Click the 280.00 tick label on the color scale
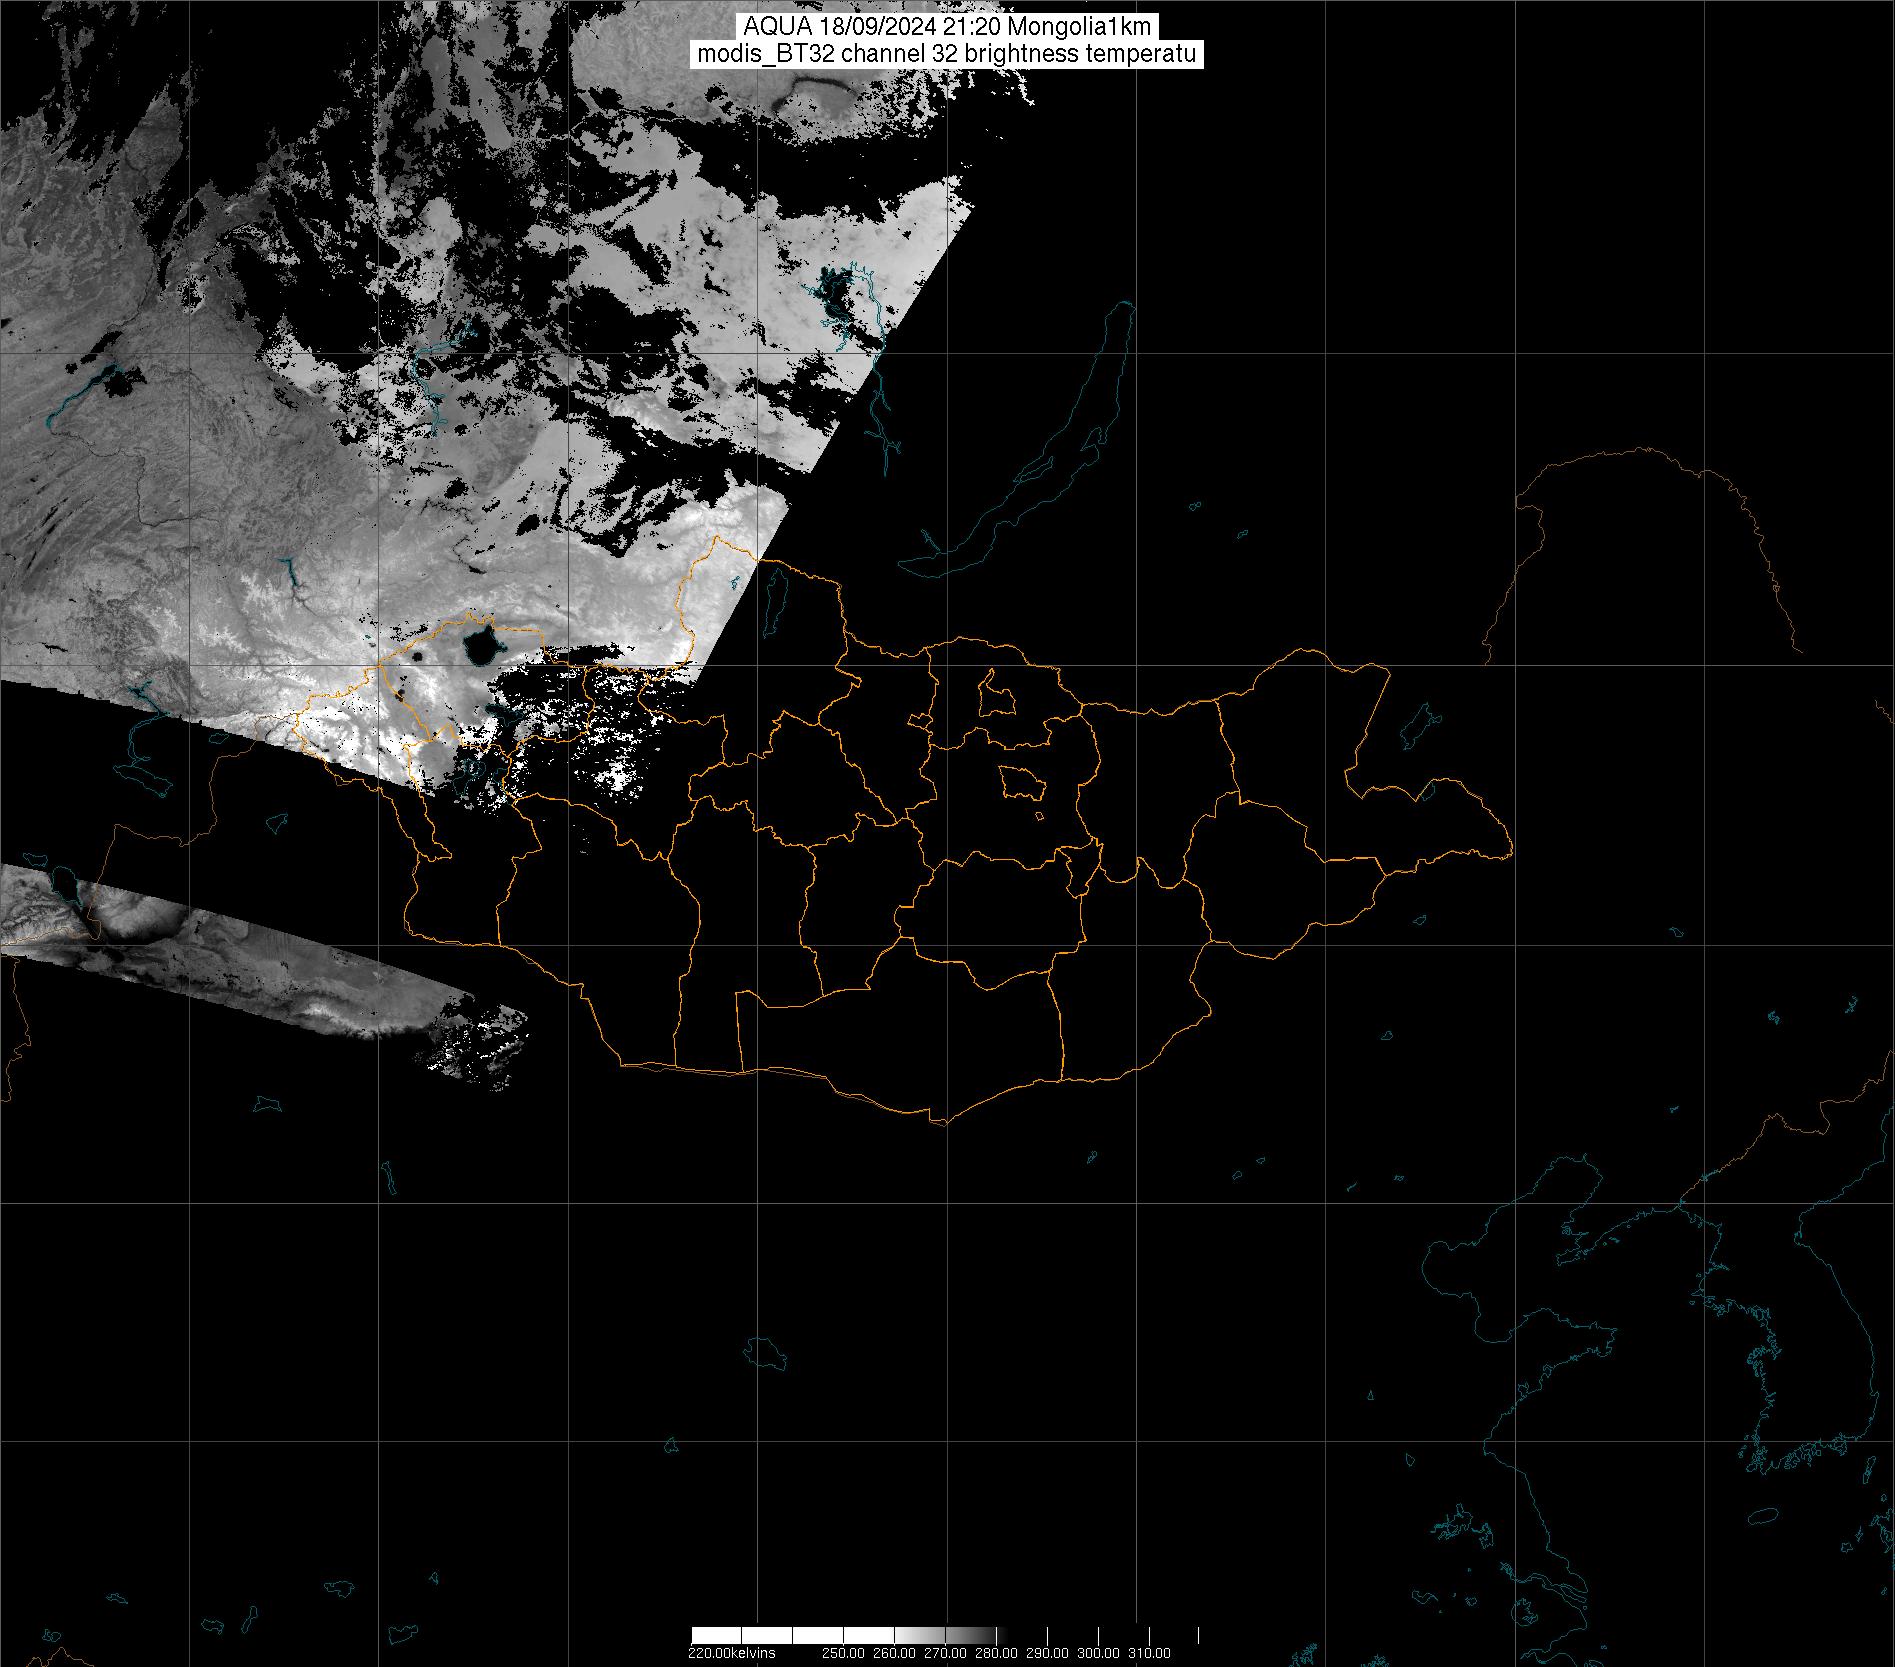This screenshot has width=1895, height=1667. point(998,1653)
